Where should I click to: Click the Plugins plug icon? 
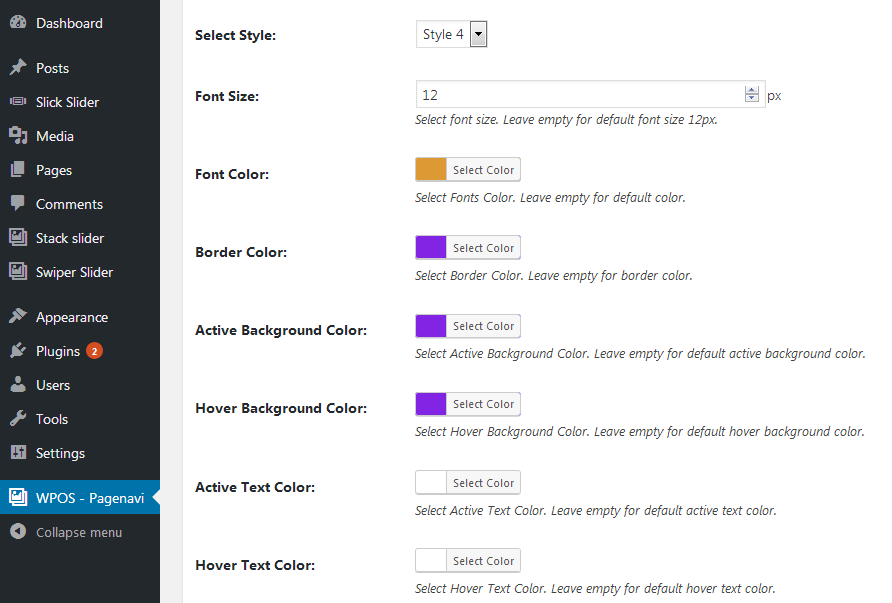coord(18,351)
